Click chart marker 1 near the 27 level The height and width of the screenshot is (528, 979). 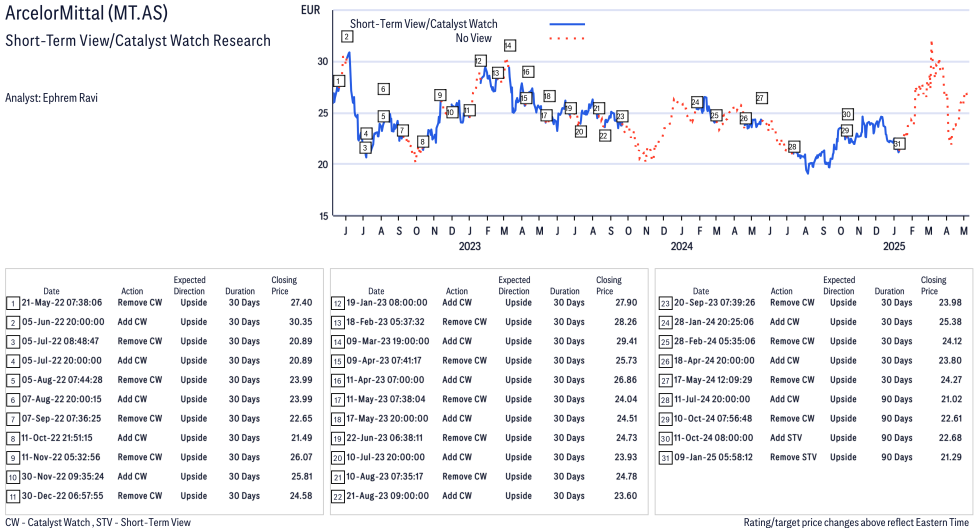coord(338,81)
